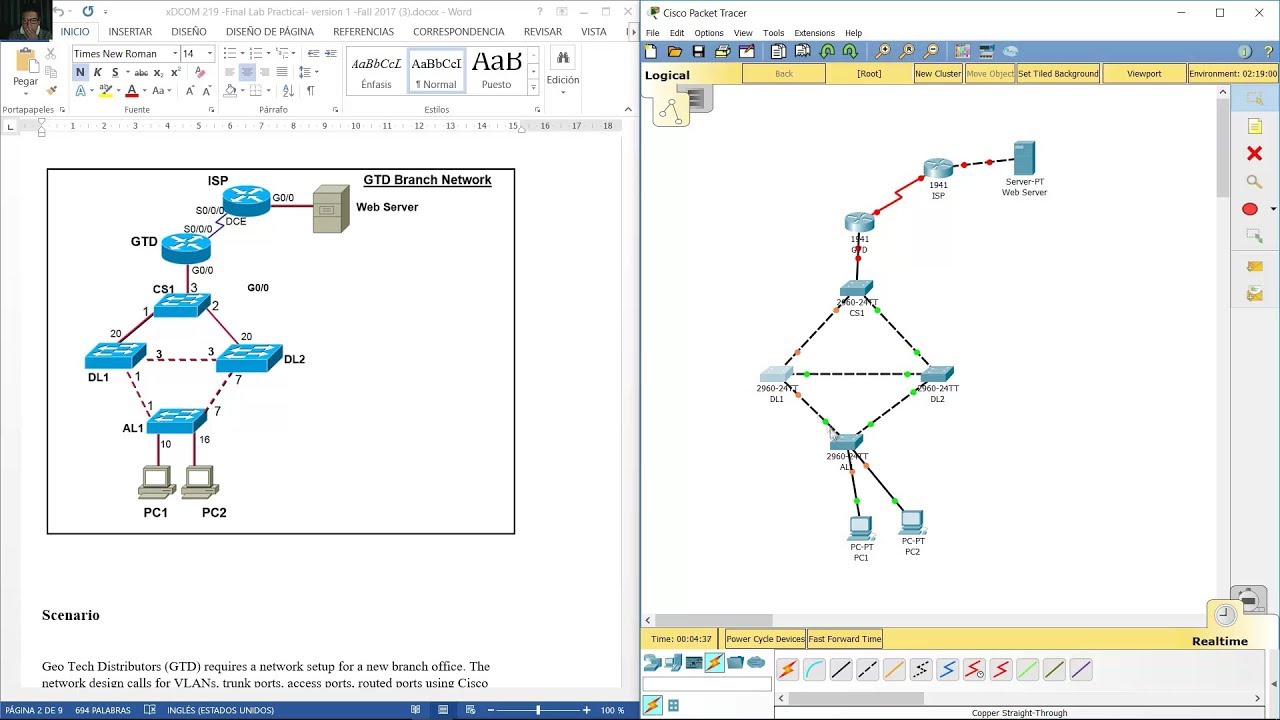Click Set Tiled Background button
This screenshot has width=1280, height=720.
[1058, 74]
